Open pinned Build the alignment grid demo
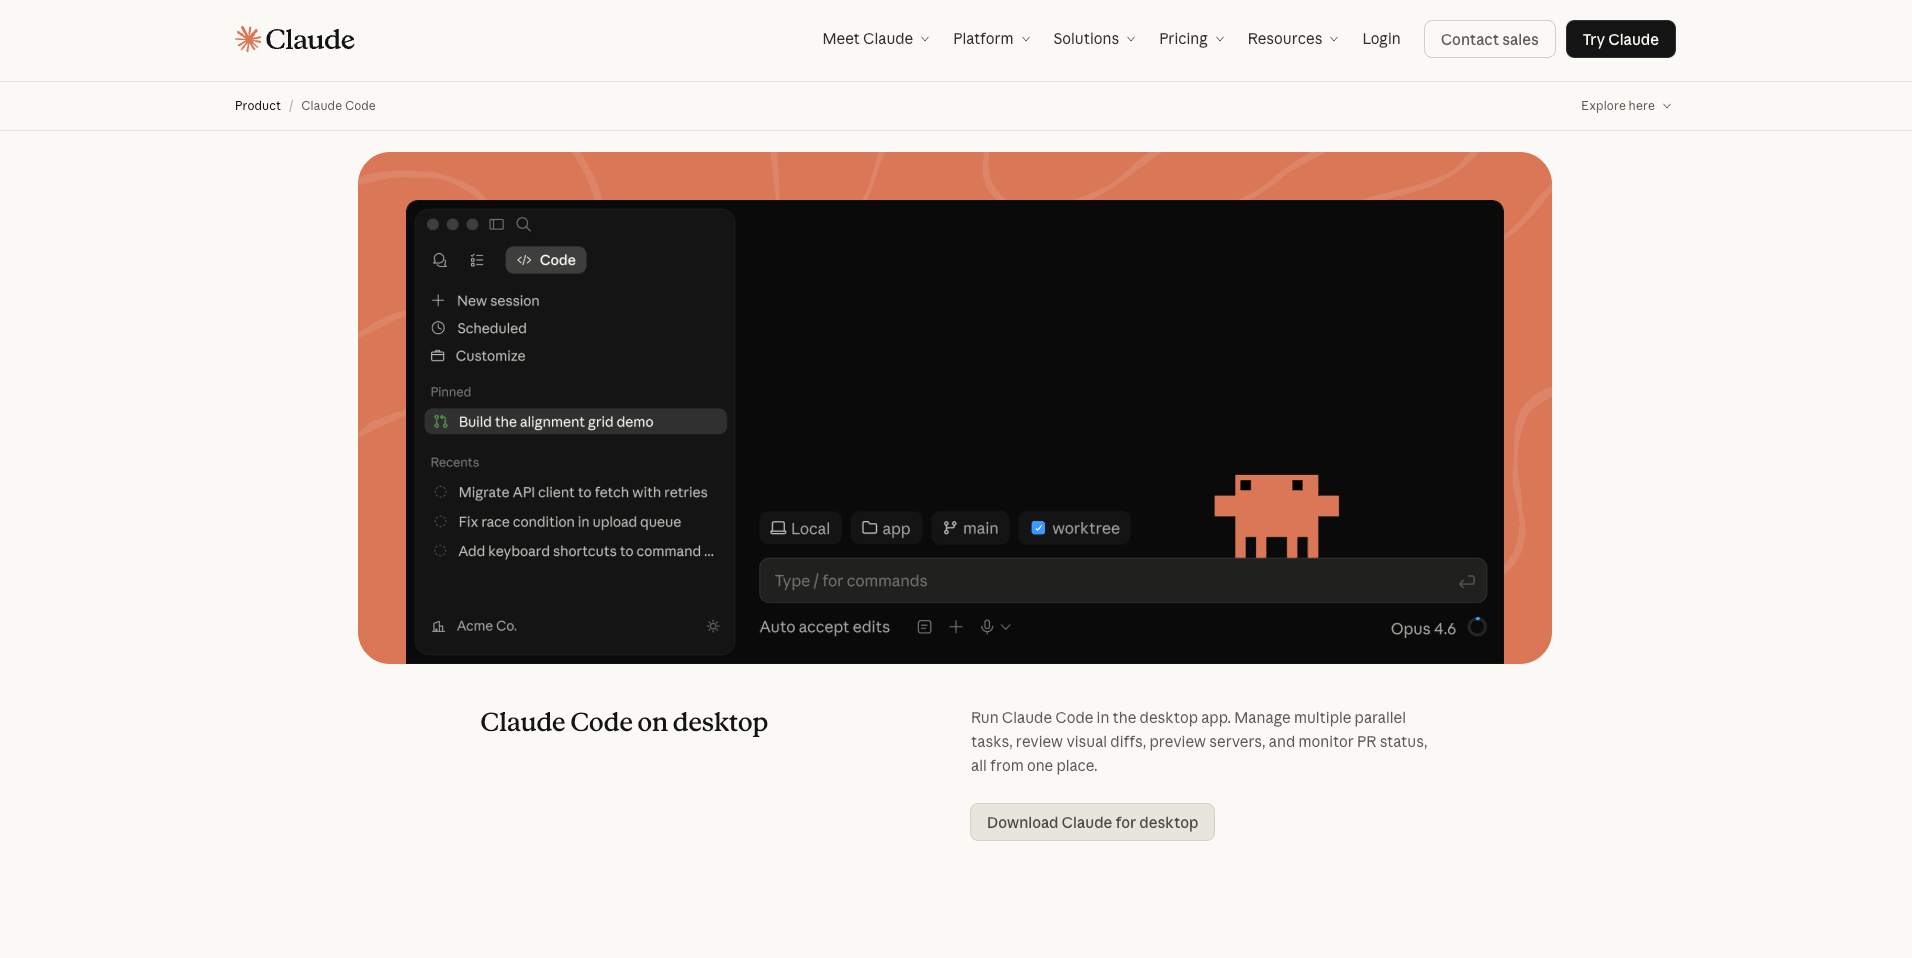 click(576, 422)
